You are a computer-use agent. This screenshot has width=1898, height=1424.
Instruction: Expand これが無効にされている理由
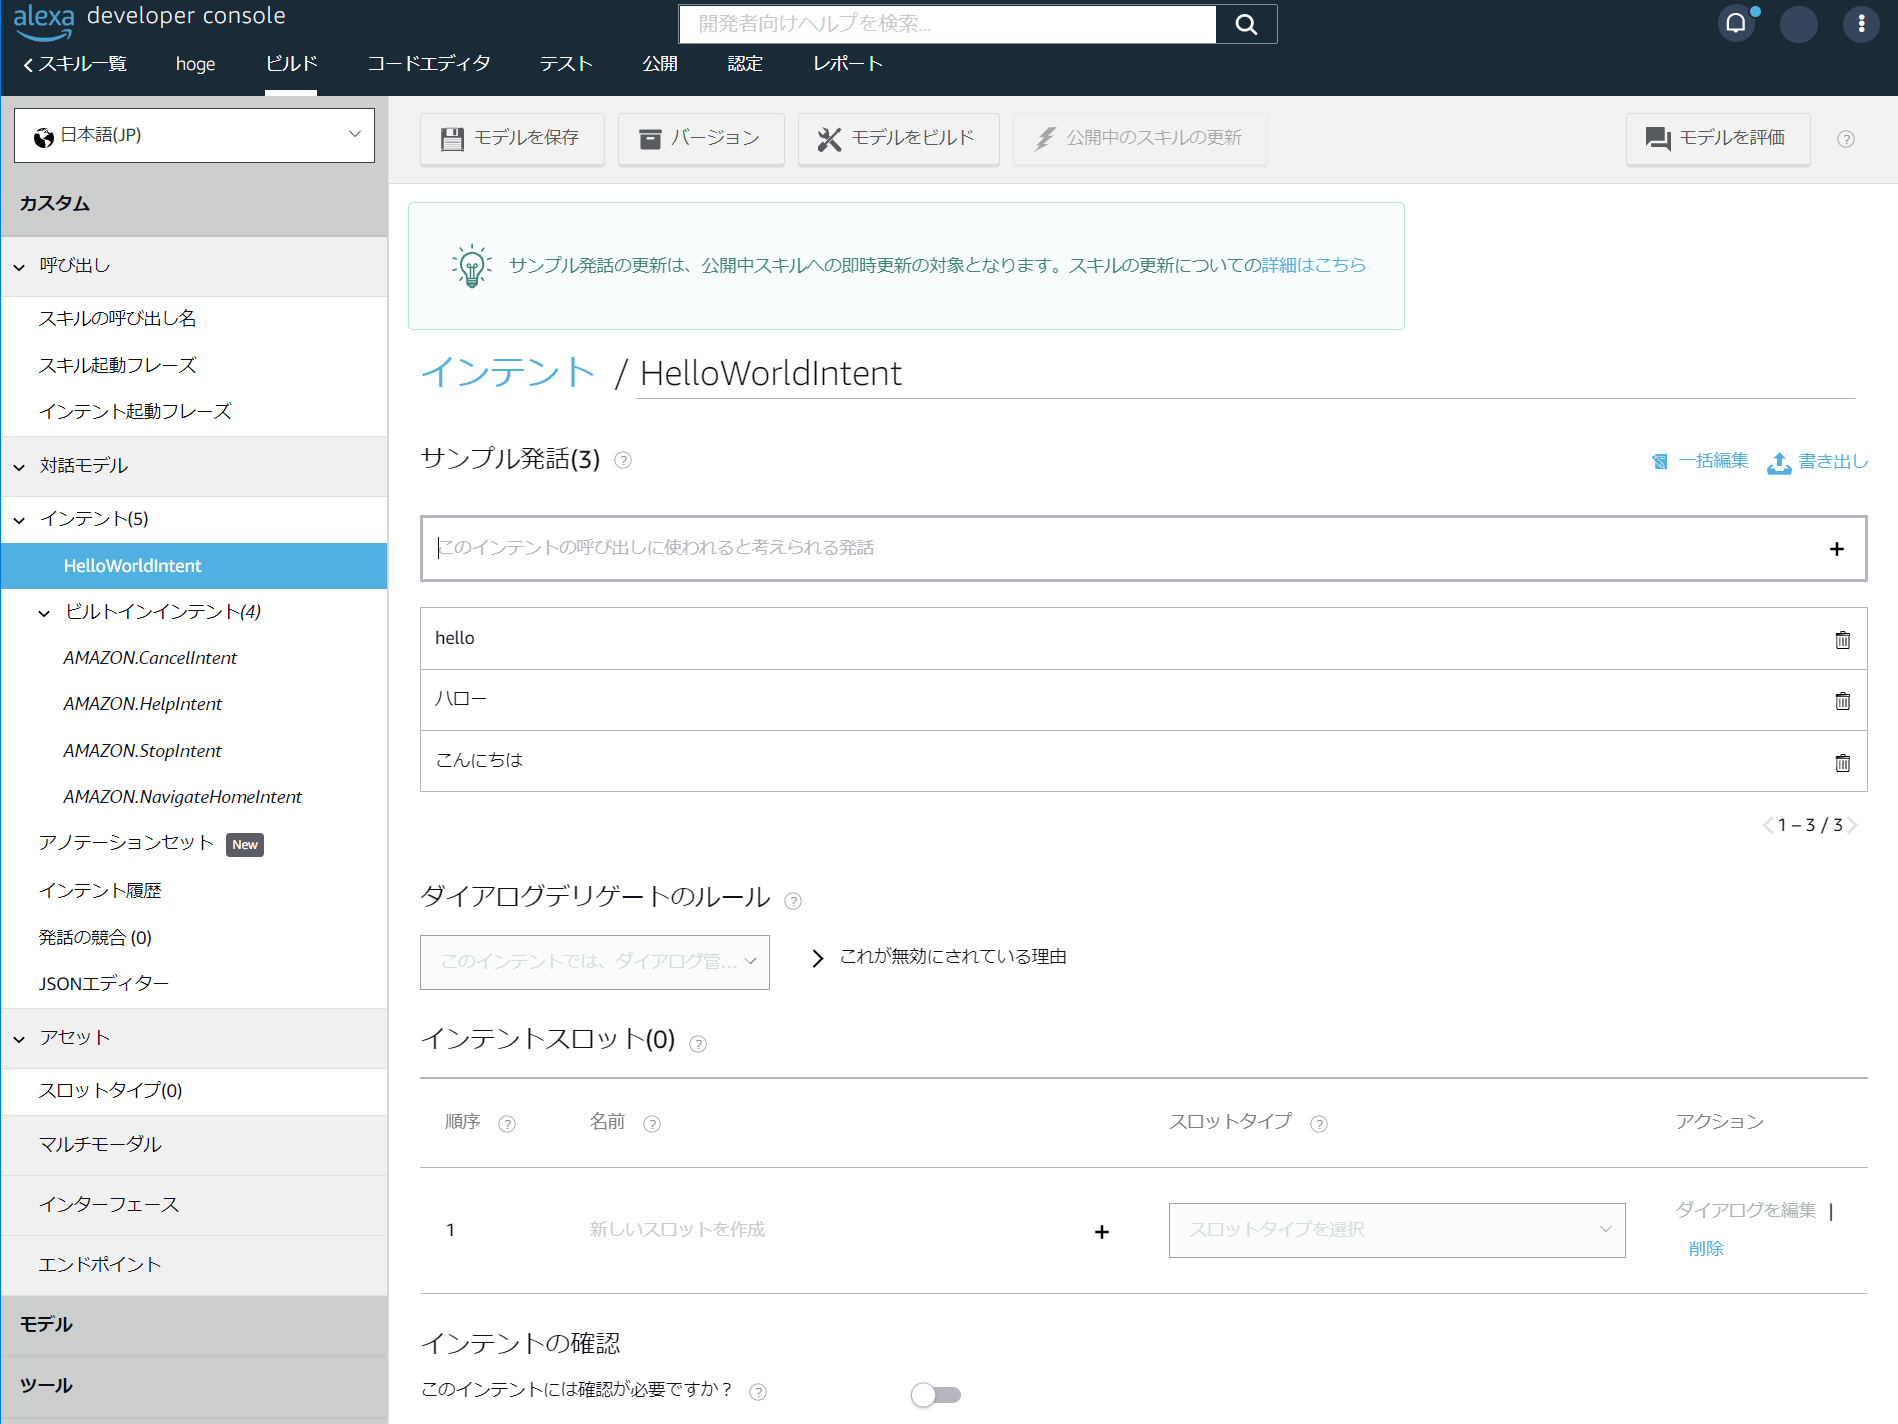pyautogui.click(x=940, y=957)
